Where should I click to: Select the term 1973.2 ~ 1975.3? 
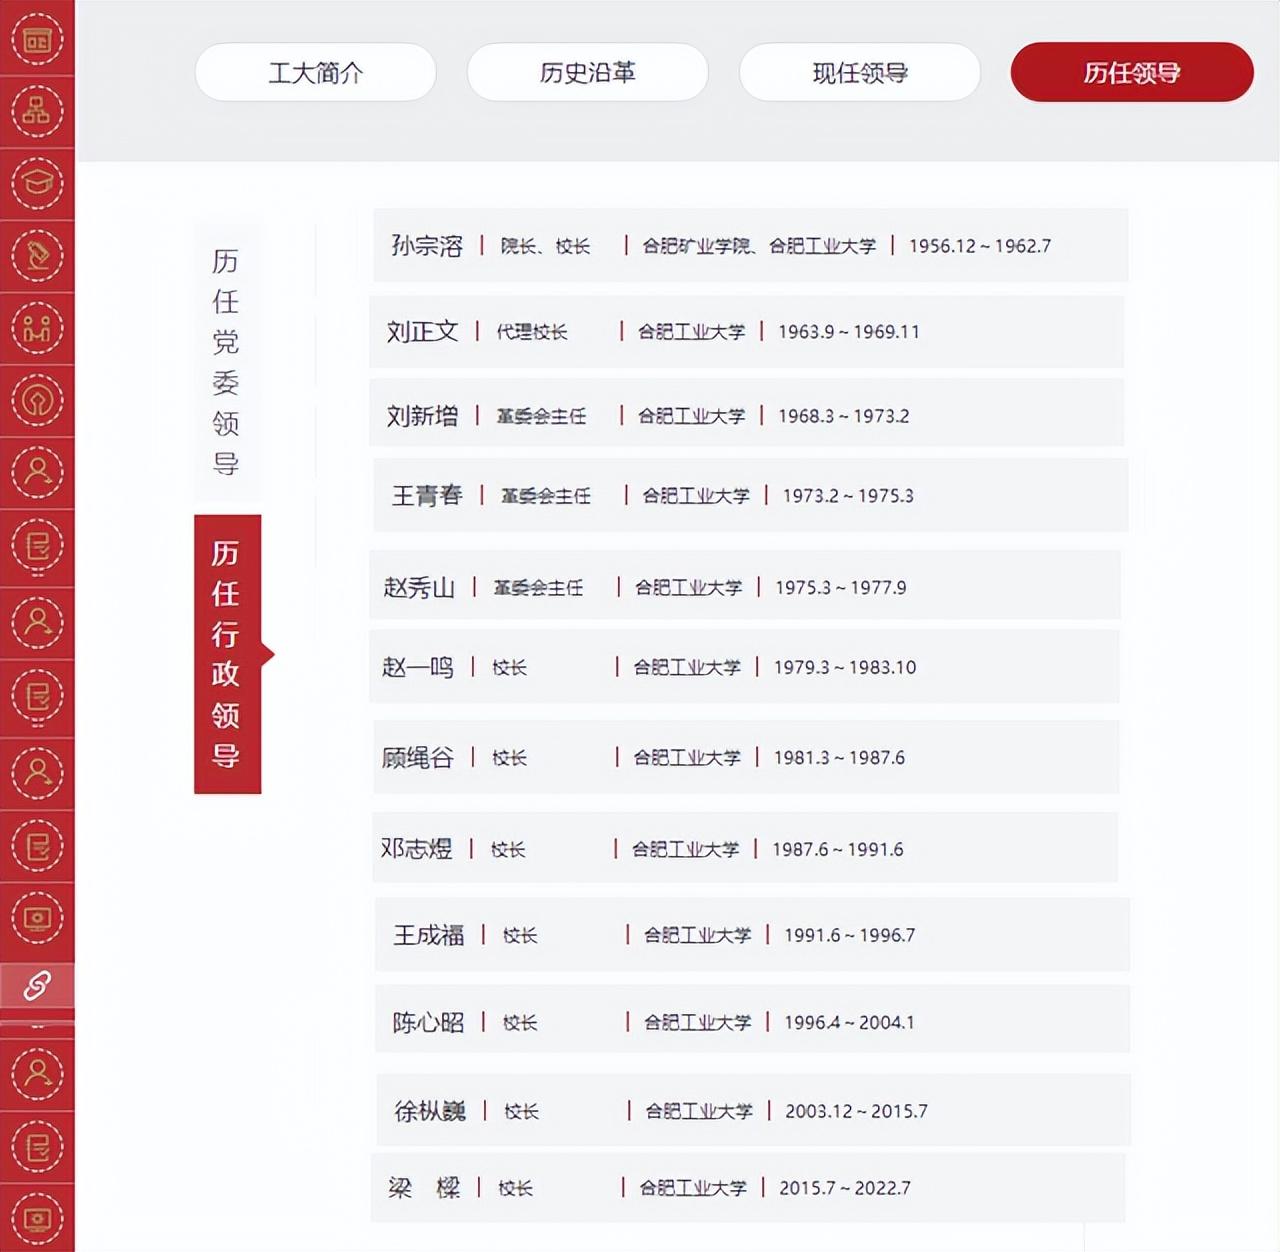(x=848, y=496)
